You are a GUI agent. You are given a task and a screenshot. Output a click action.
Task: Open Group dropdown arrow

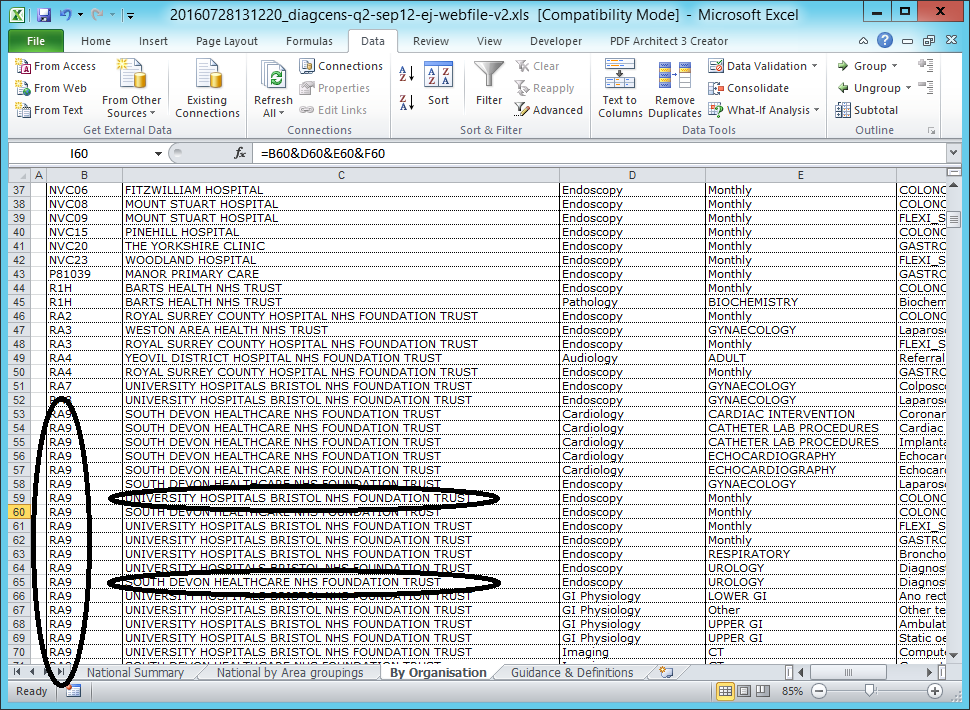click(x=895, y=66)
